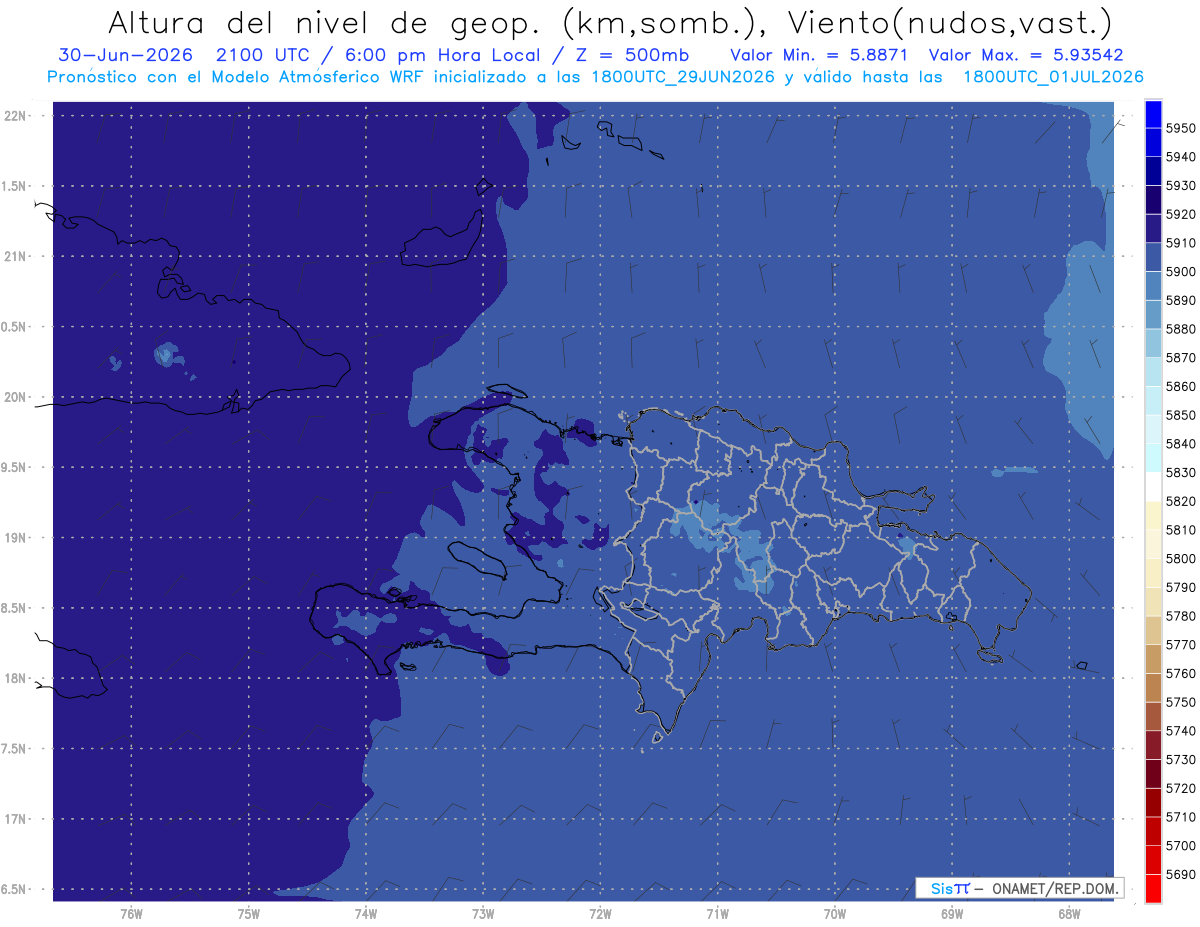Click 'Valor Min. = 5.8871' text
The width and height of the screenshot is (1200, 927).
819,55
